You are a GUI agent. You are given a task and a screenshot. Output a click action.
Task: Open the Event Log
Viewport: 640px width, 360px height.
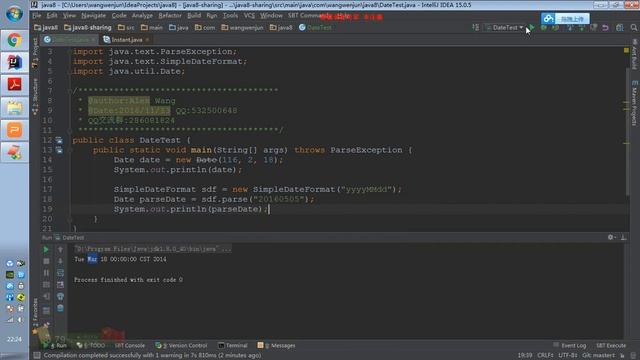(570, 345)
